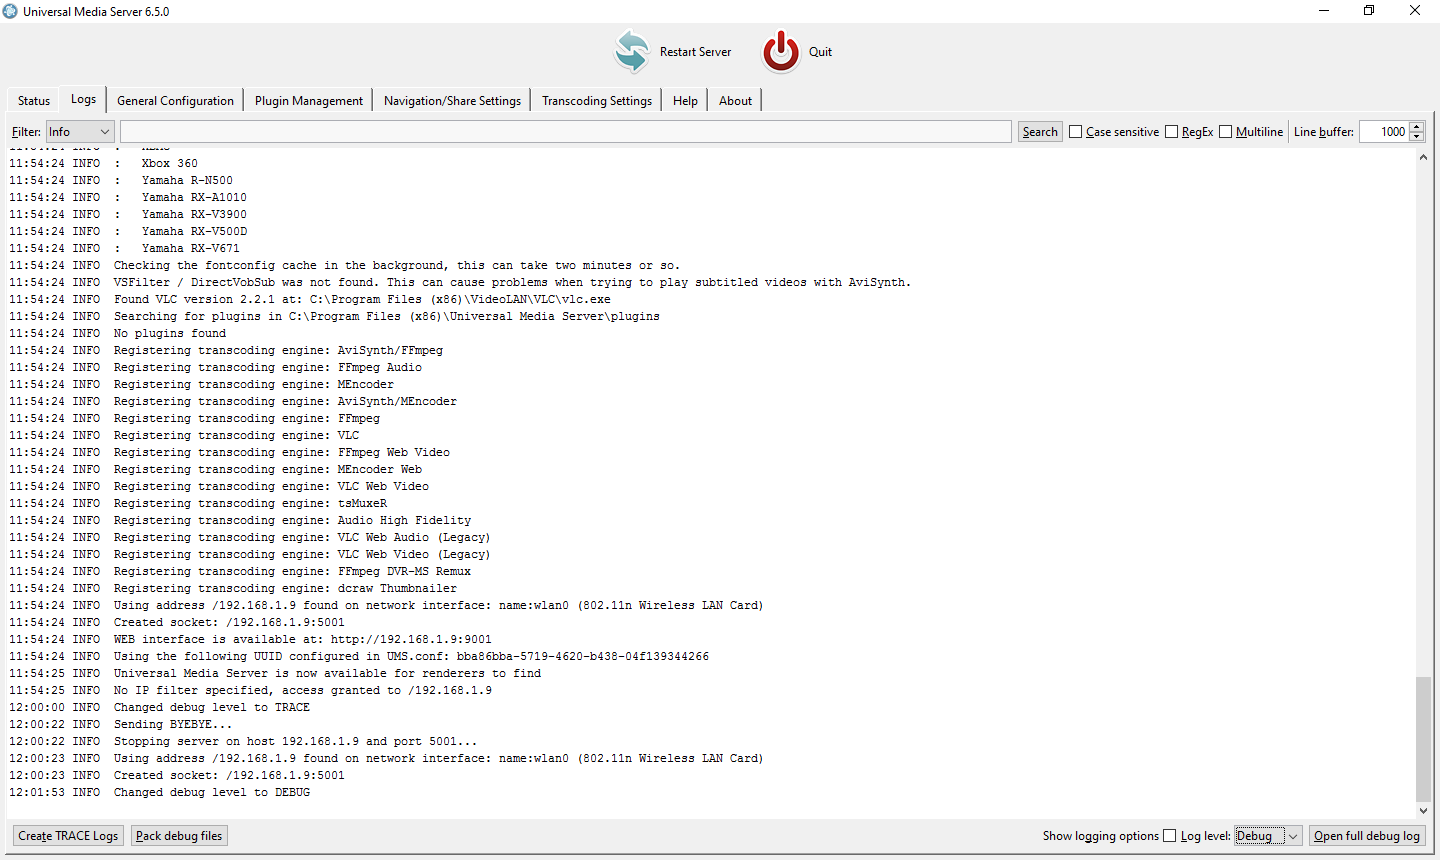
Task: Click the red Quit power icon
Action: (781, 51)
